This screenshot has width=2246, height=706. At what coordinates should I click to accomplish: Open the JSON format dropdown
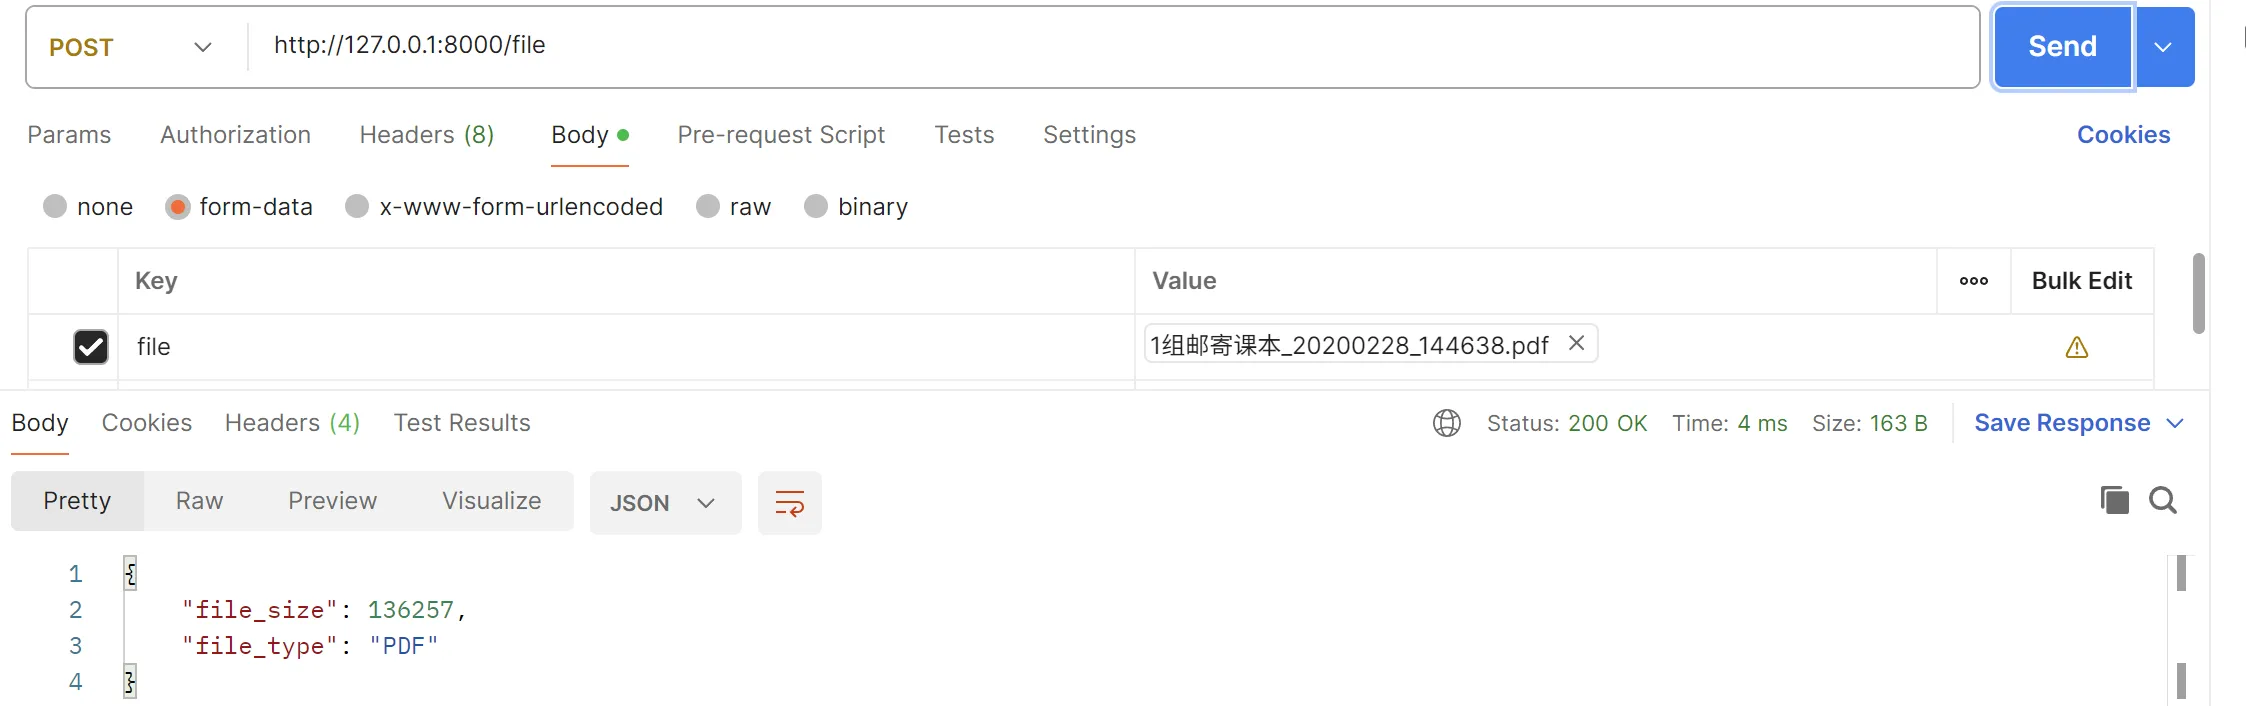point(665,503)
